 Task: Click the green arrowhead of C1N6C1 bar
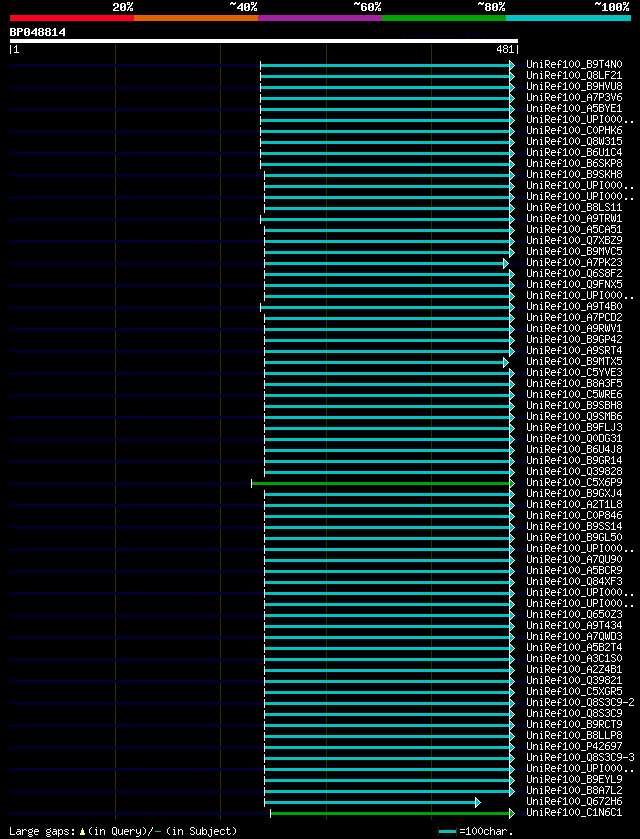pyautogui.click(x=512, y=813)
